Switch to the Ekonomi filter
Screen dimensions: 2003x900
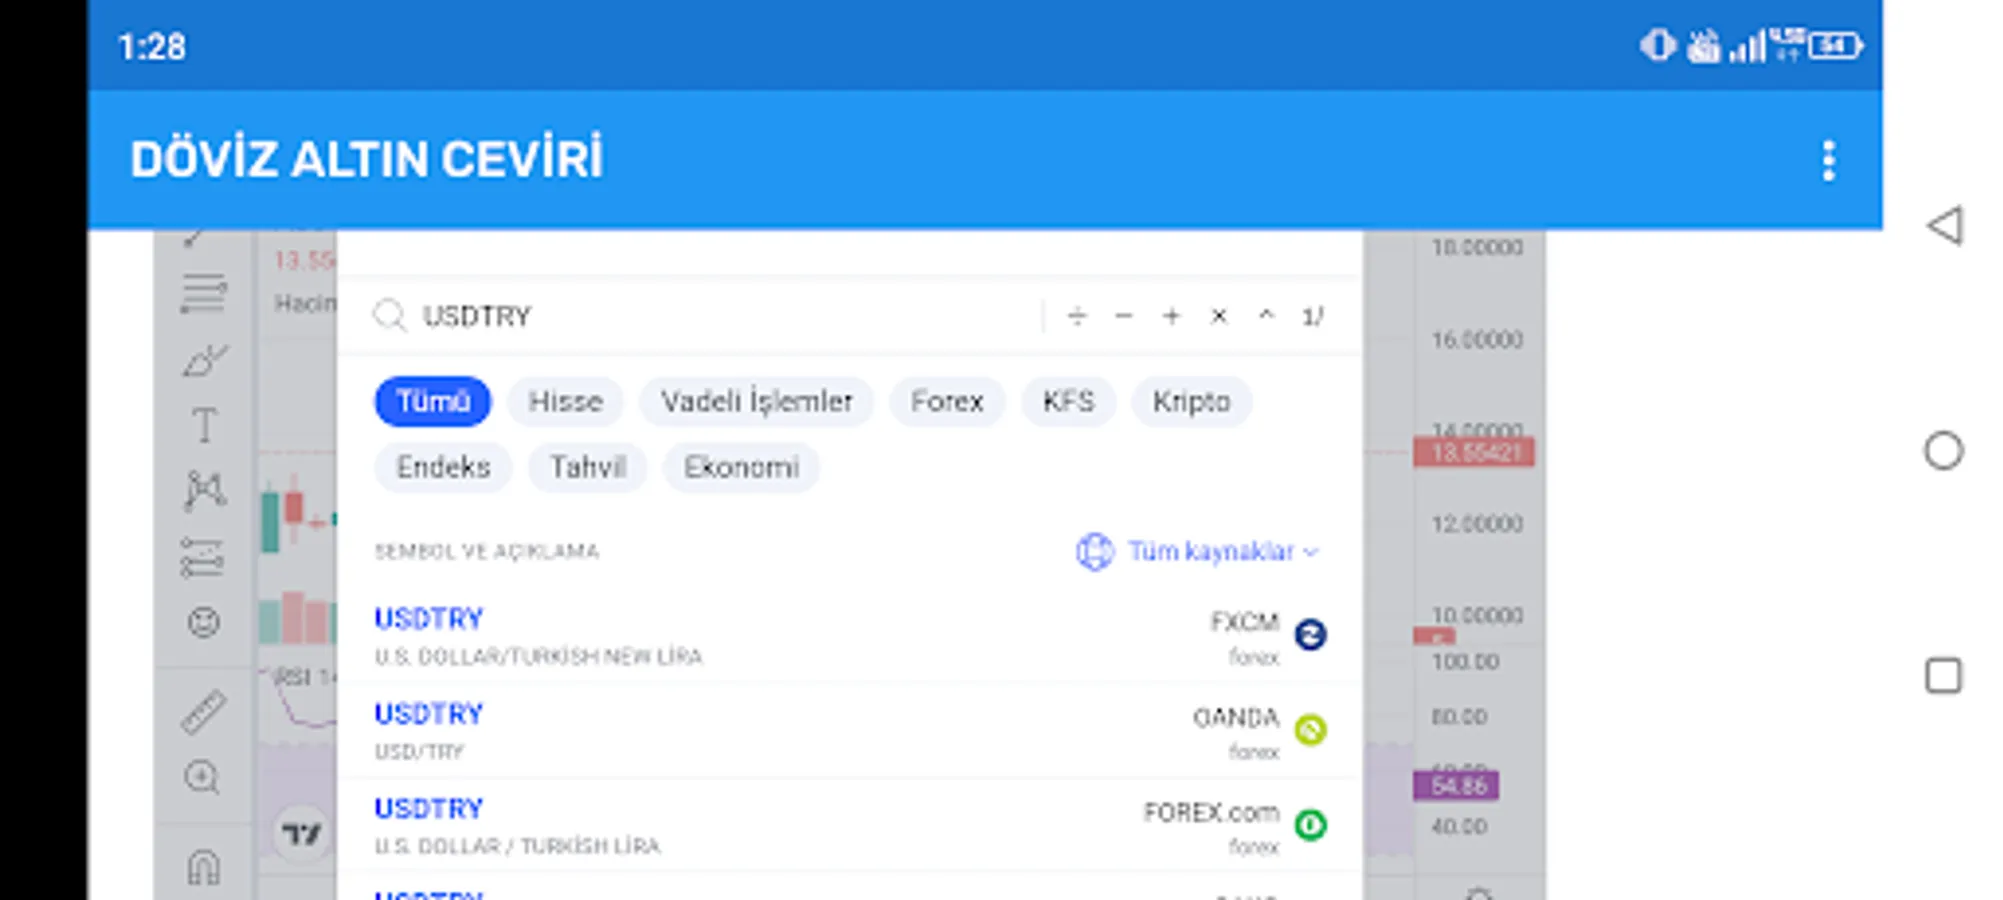point(741,467)
